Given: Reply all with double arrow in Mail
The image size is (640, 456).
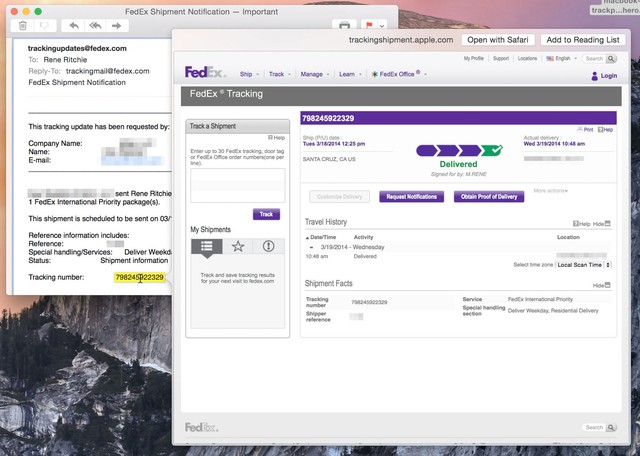Looking at the screenshot, I should click(x=95, y=26).
